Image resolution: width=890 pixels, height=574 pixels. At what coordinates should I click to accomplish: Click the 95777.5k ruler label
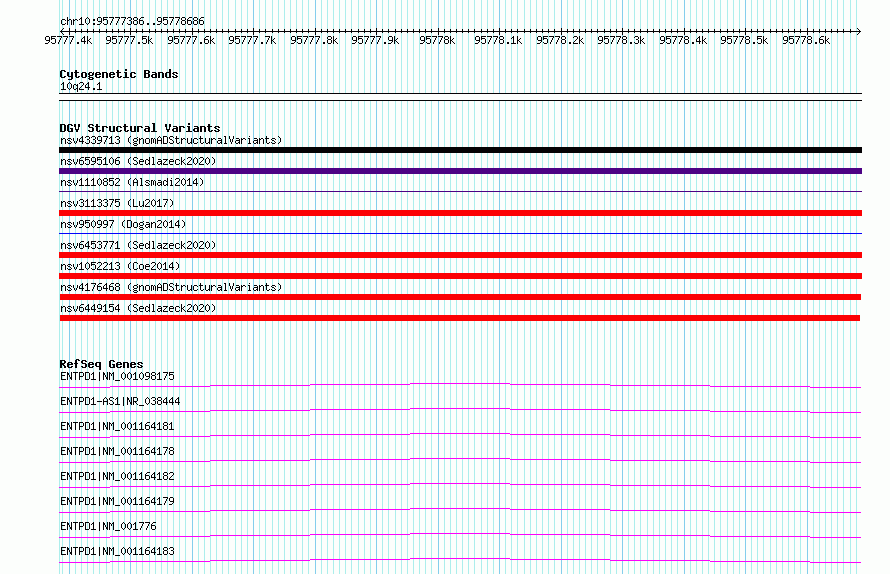[129, 40]
